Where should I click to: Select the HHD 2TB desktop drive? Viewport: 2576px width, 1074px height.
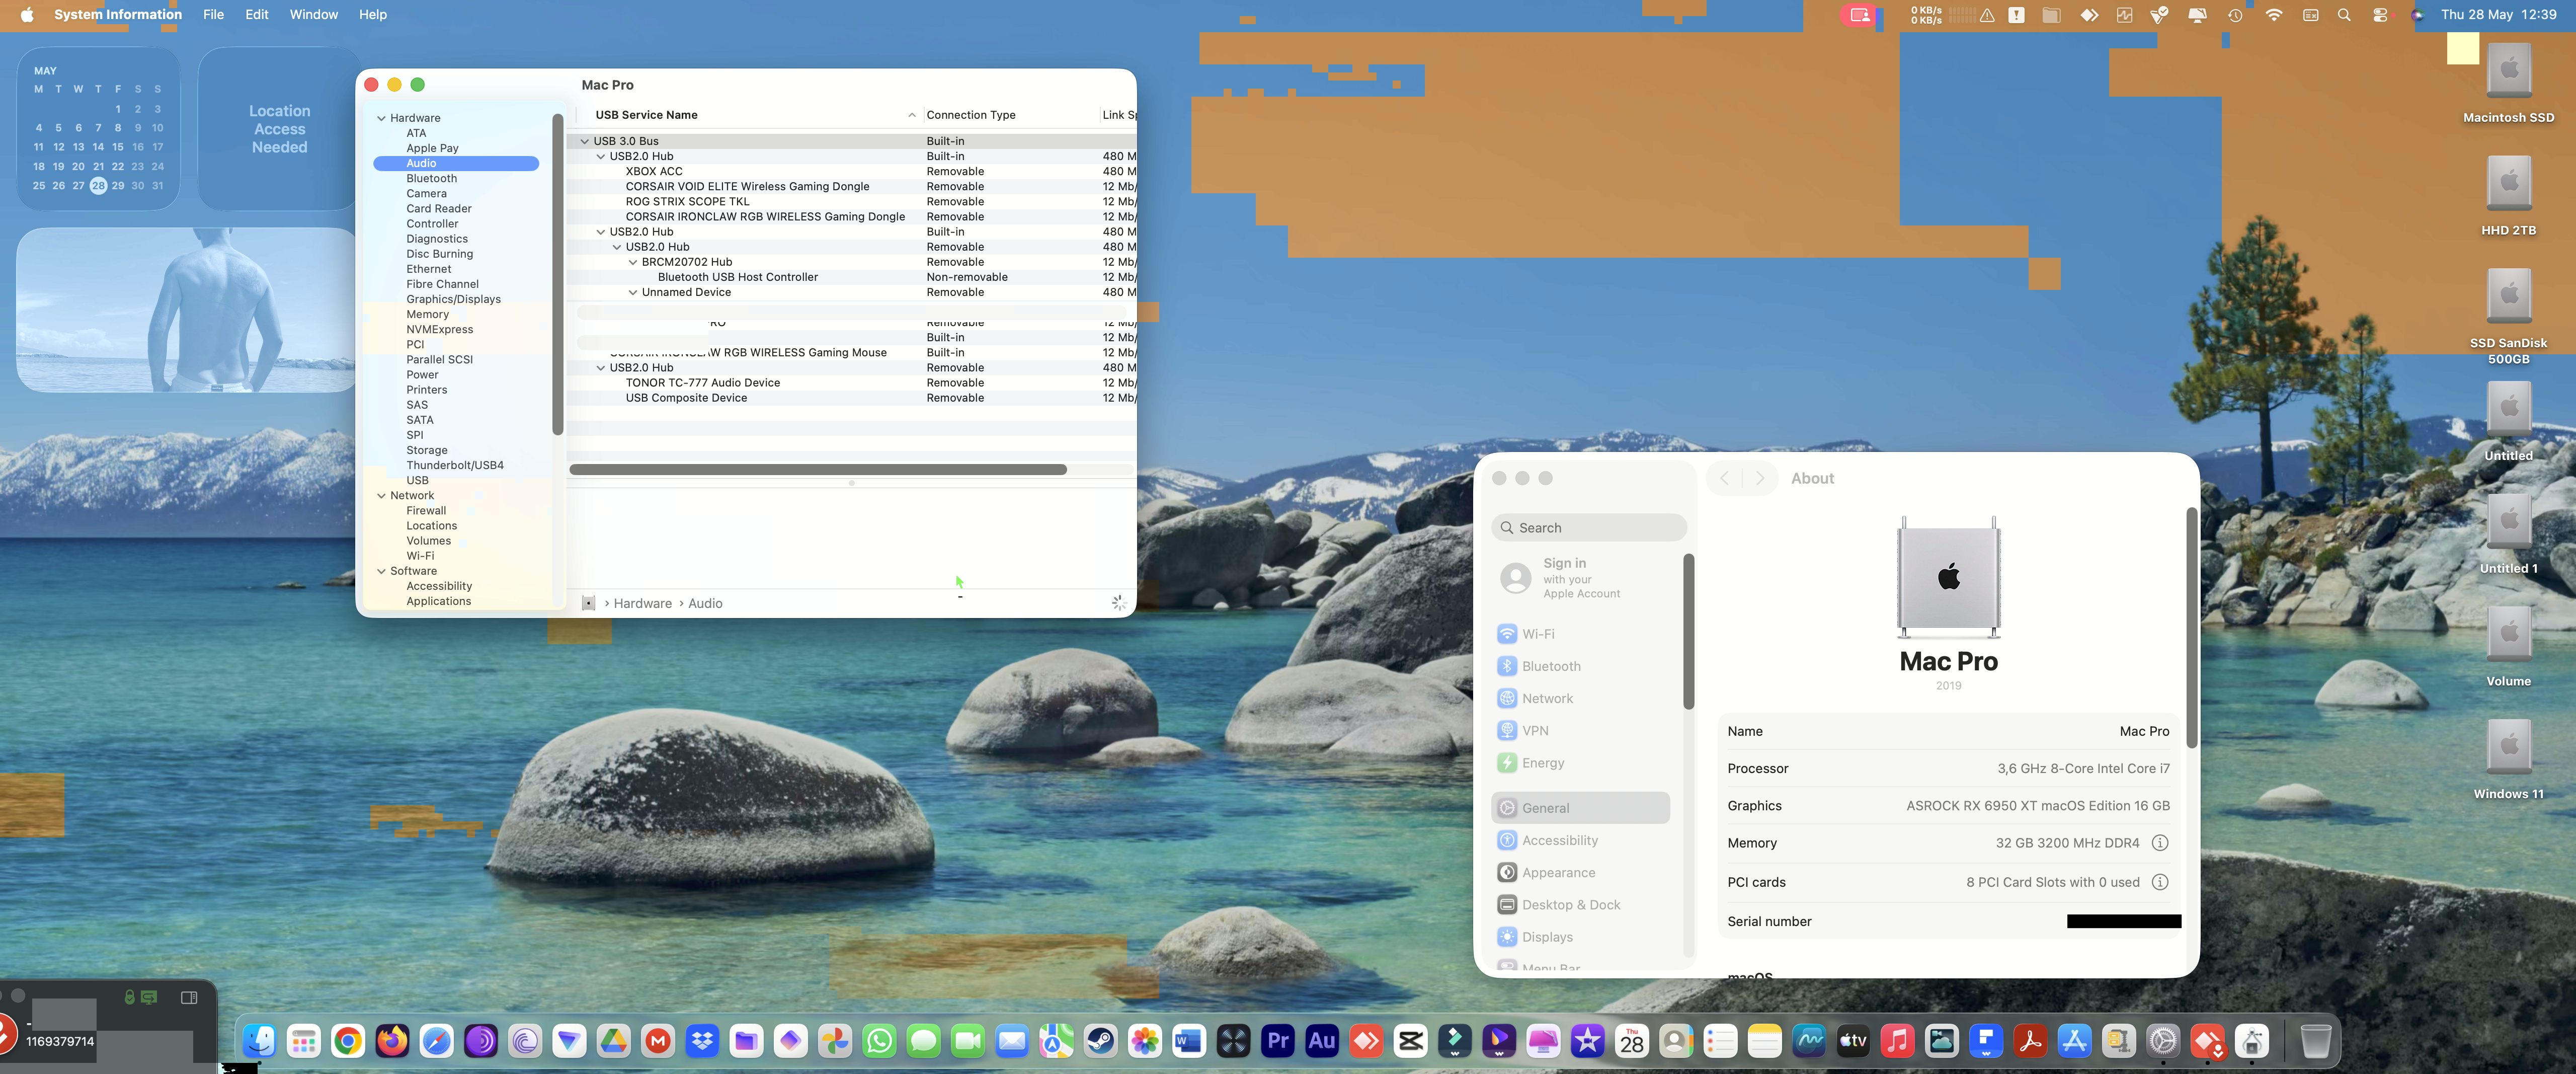tap(2508, 196)
